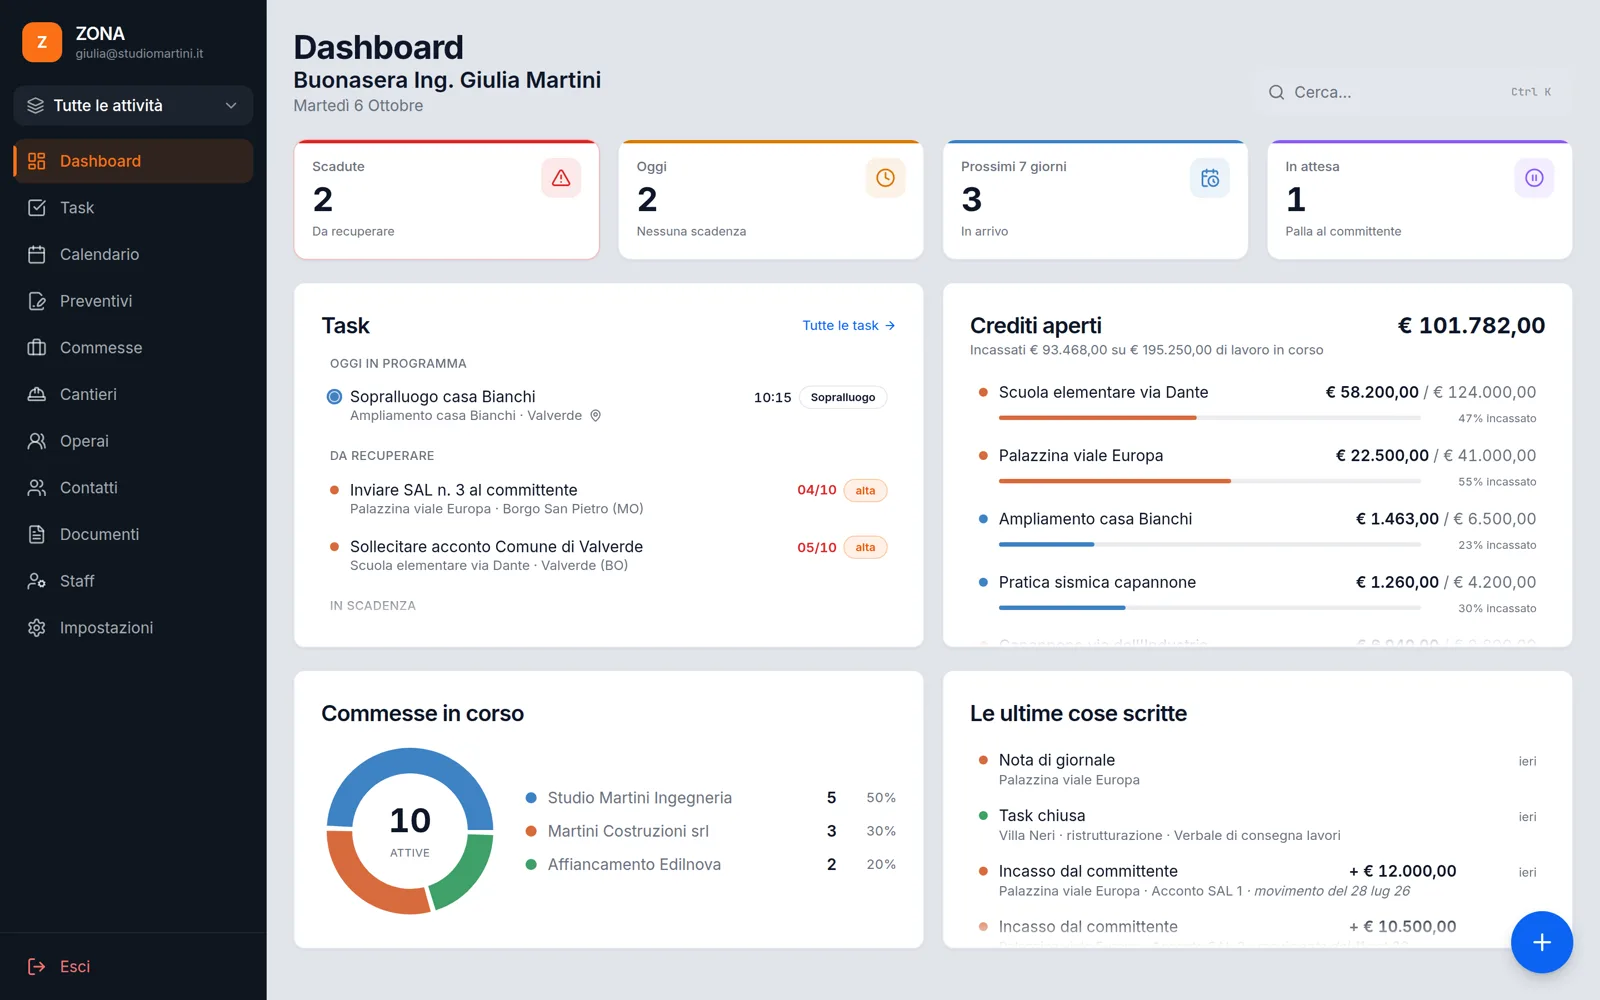
Task: Open Task chiusa Villa Neri entry
Action: 1257,825
